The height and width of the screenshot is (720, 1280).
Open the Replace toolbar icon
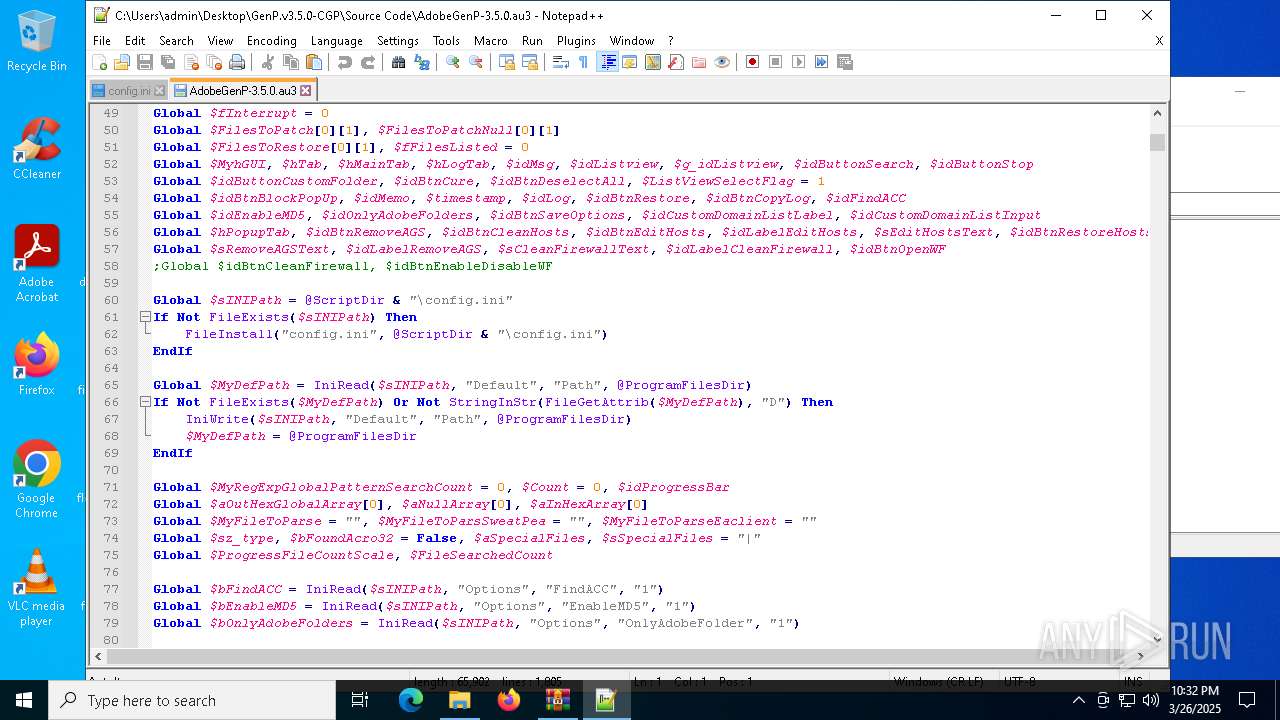pos(422,62)
